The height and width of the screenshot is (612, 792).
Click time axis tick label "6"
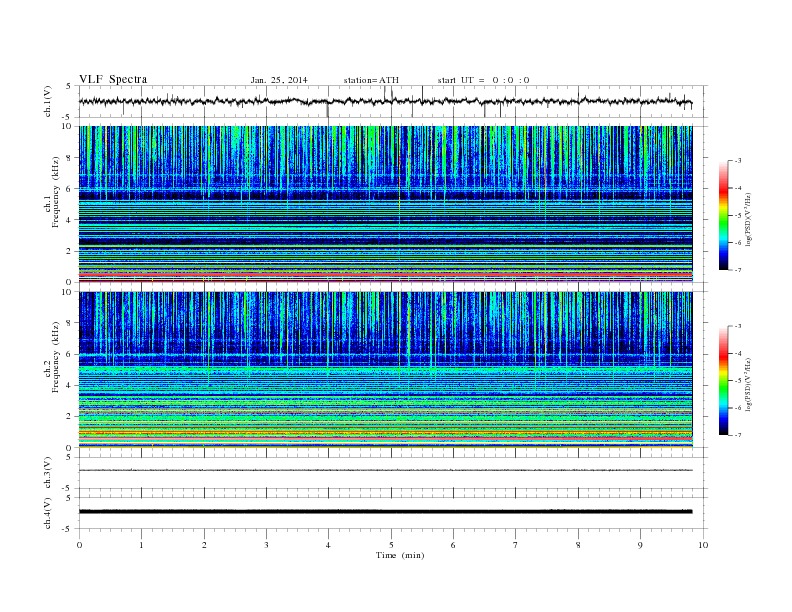tap(453, 545)
